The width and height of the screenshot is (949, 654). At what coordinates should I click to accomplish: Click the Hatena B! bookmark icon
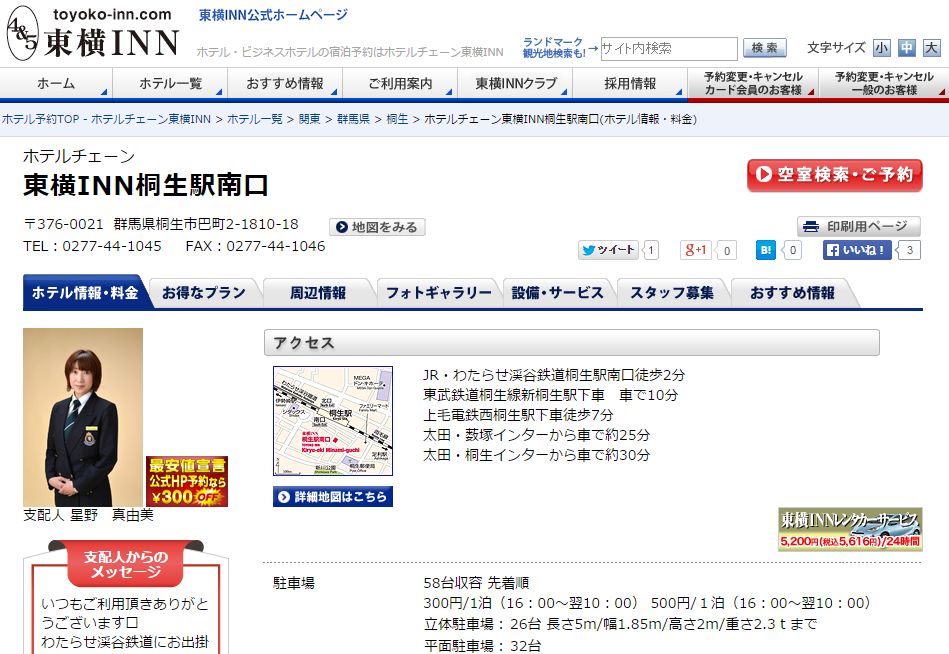[x=766, y=250]
